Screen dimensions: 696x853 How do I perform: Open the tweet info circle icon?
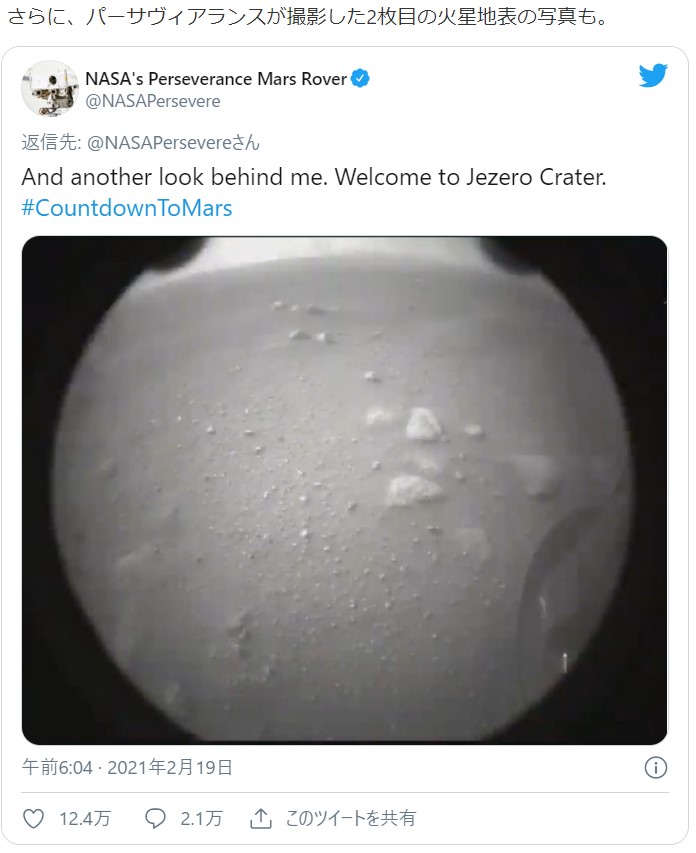pyautogui.click(x=655, y=768)
